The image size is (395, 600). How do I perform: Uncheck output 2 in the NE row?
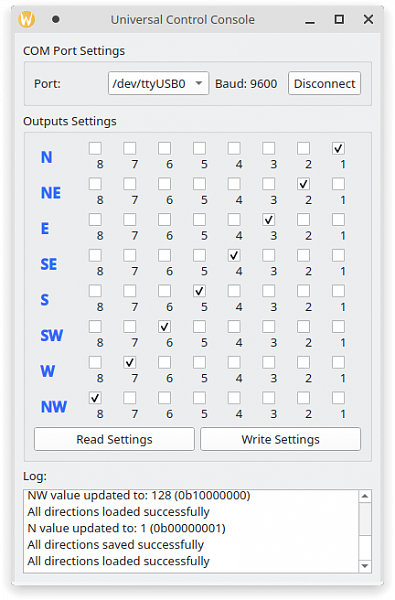304,184
